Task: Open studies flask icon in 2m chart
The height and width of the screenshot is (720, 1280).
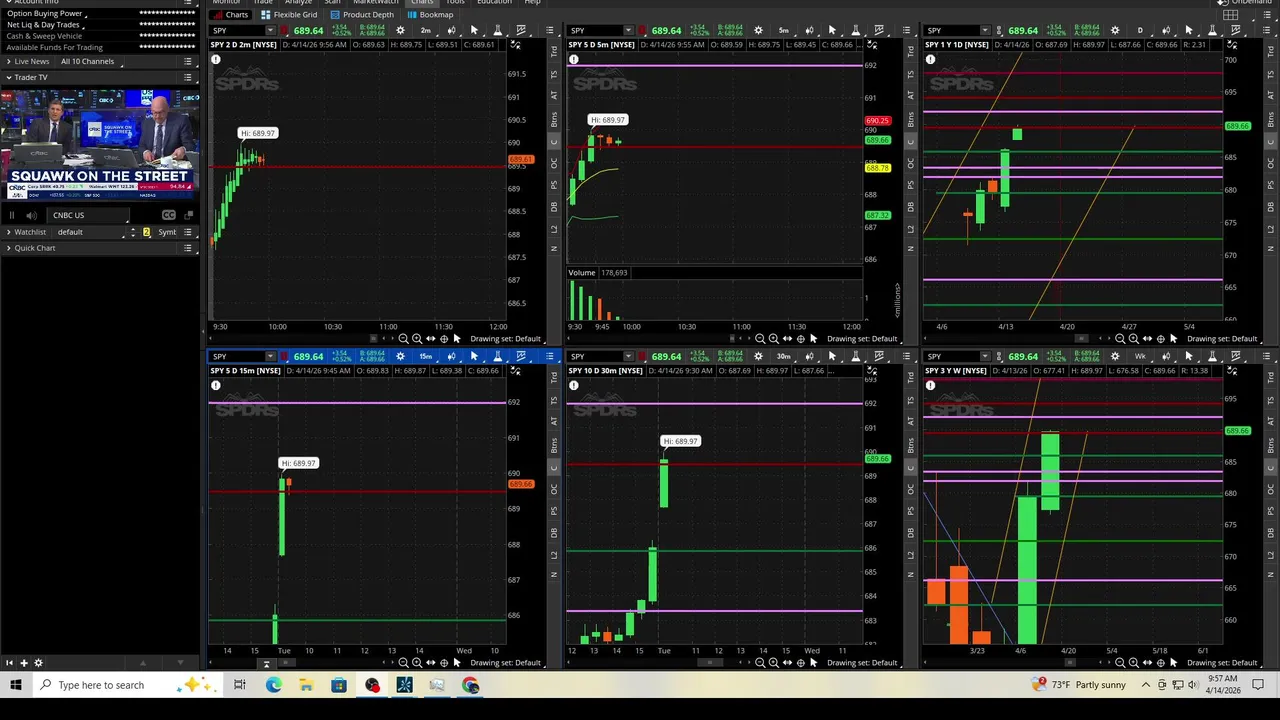Action: pos(497,31)
